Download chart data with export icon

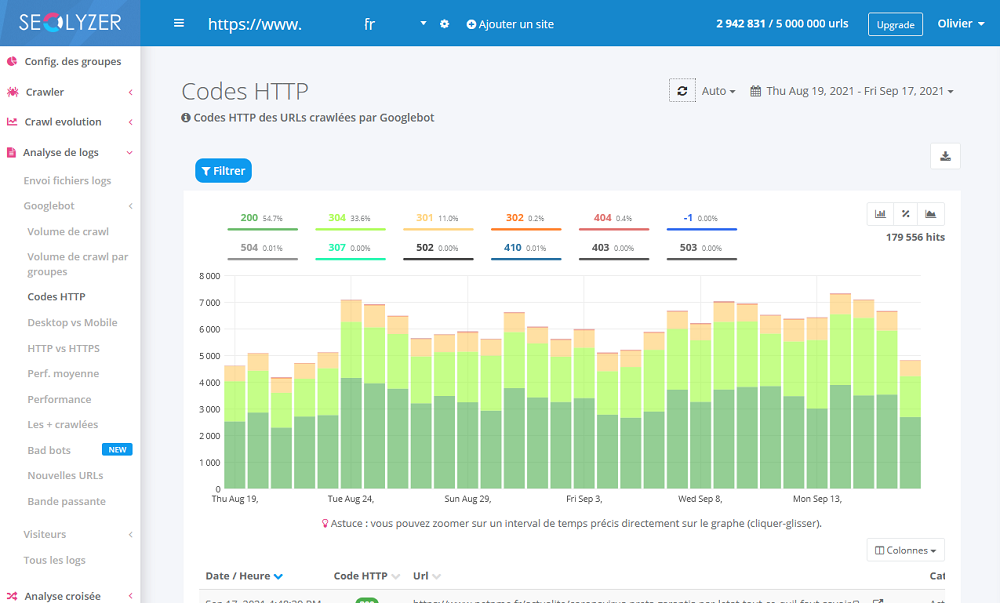click(945, 156)
